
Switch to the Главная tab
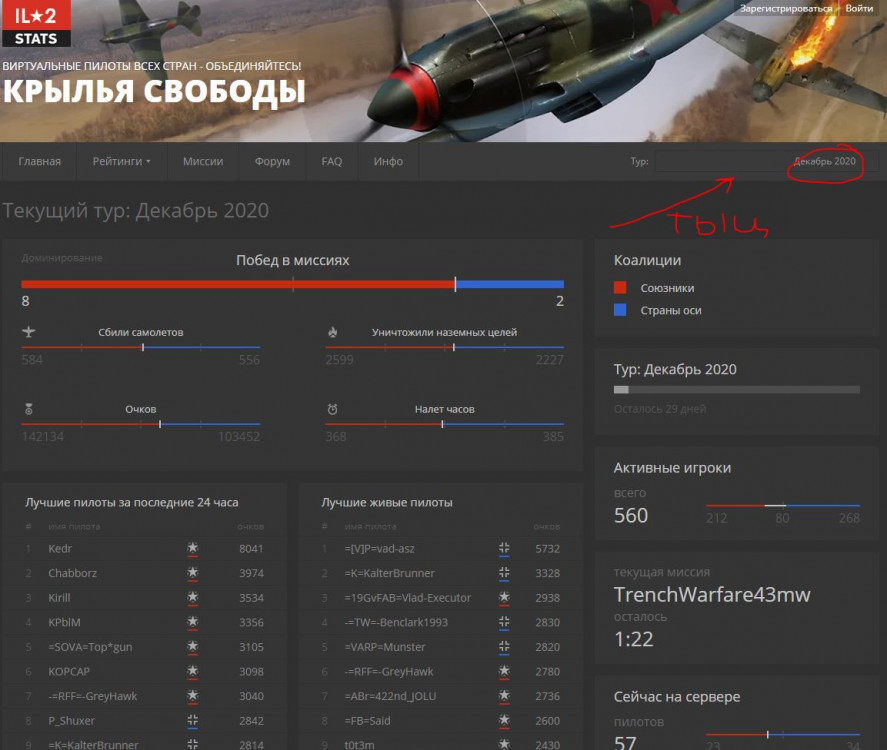coord(41,161)
